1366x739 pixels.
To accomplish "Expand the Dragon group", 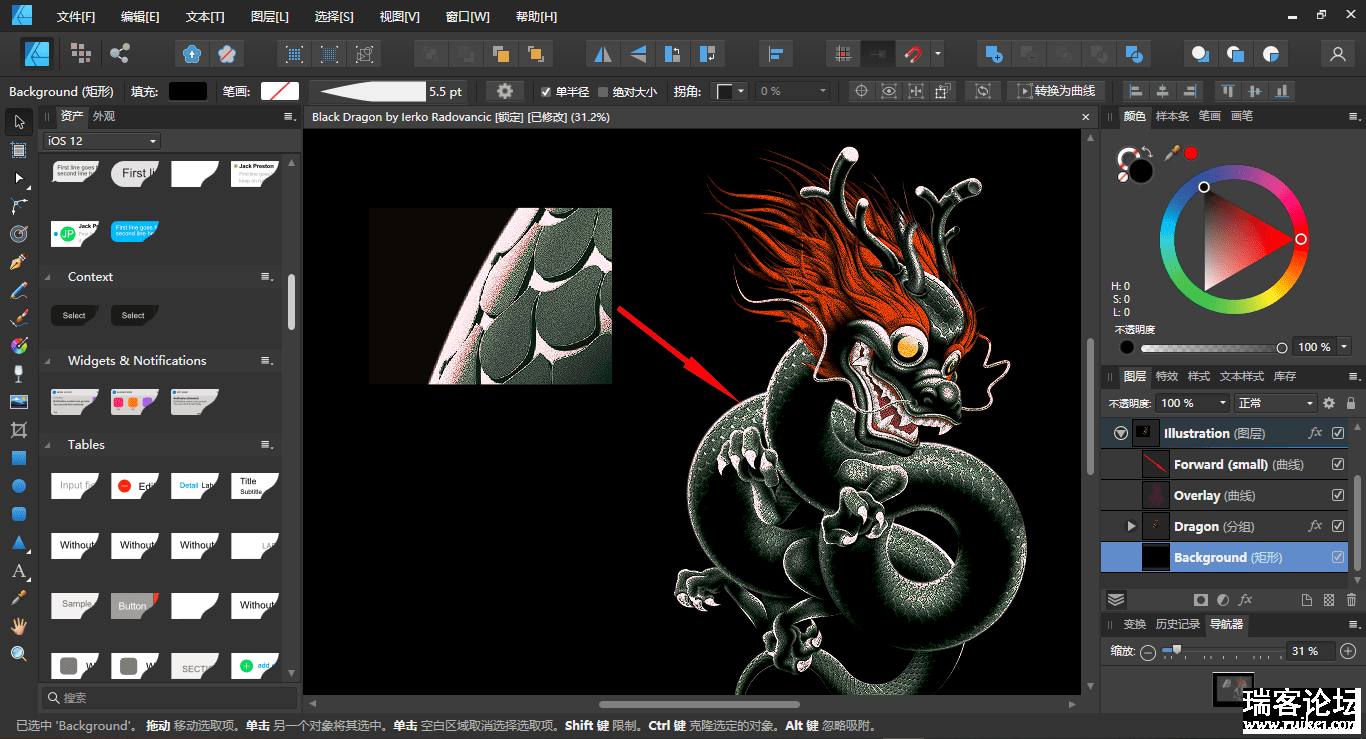I will pyautogui.click(x=1132, y=526).
